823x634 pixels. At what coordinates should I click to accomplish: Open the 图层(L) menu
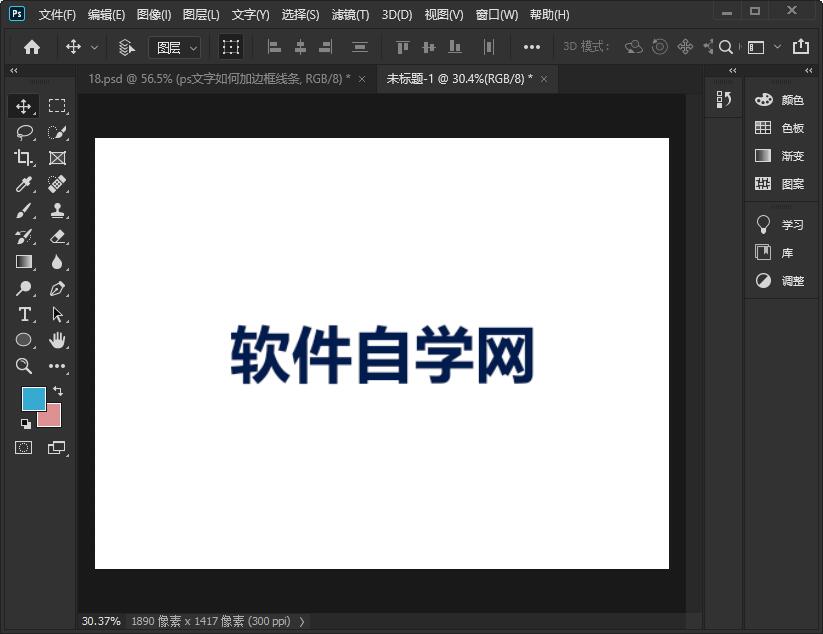201,15
